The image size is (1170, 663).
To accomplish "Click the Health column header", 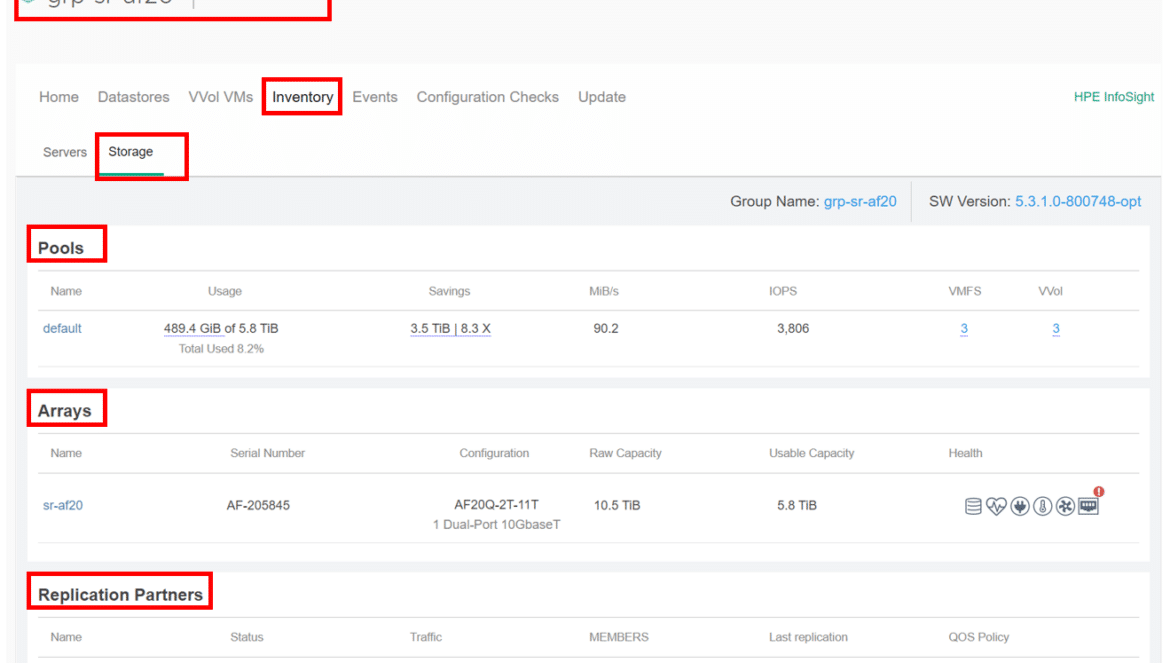I will coord(965,453).
